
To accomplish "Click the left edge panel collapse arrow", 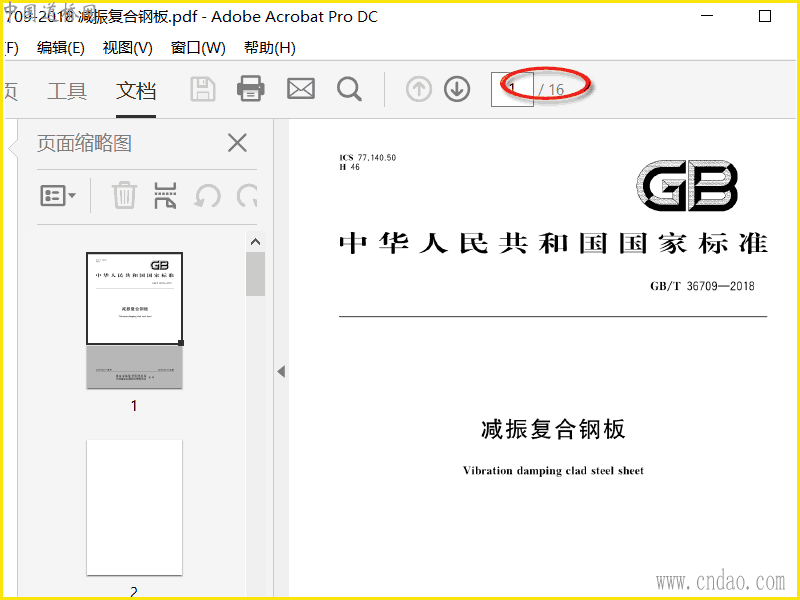I will click(12, 148).
